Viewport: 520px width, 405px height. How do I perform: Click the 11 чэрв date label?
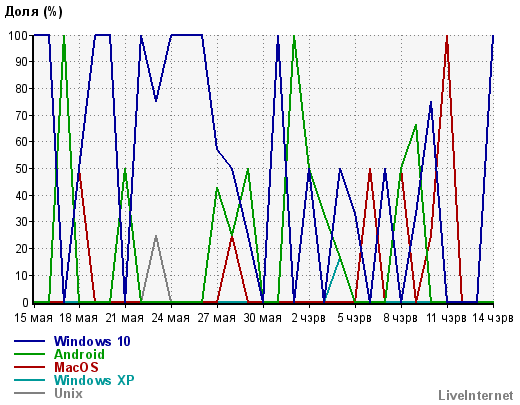pyautogui.click(x=447, y=318)
